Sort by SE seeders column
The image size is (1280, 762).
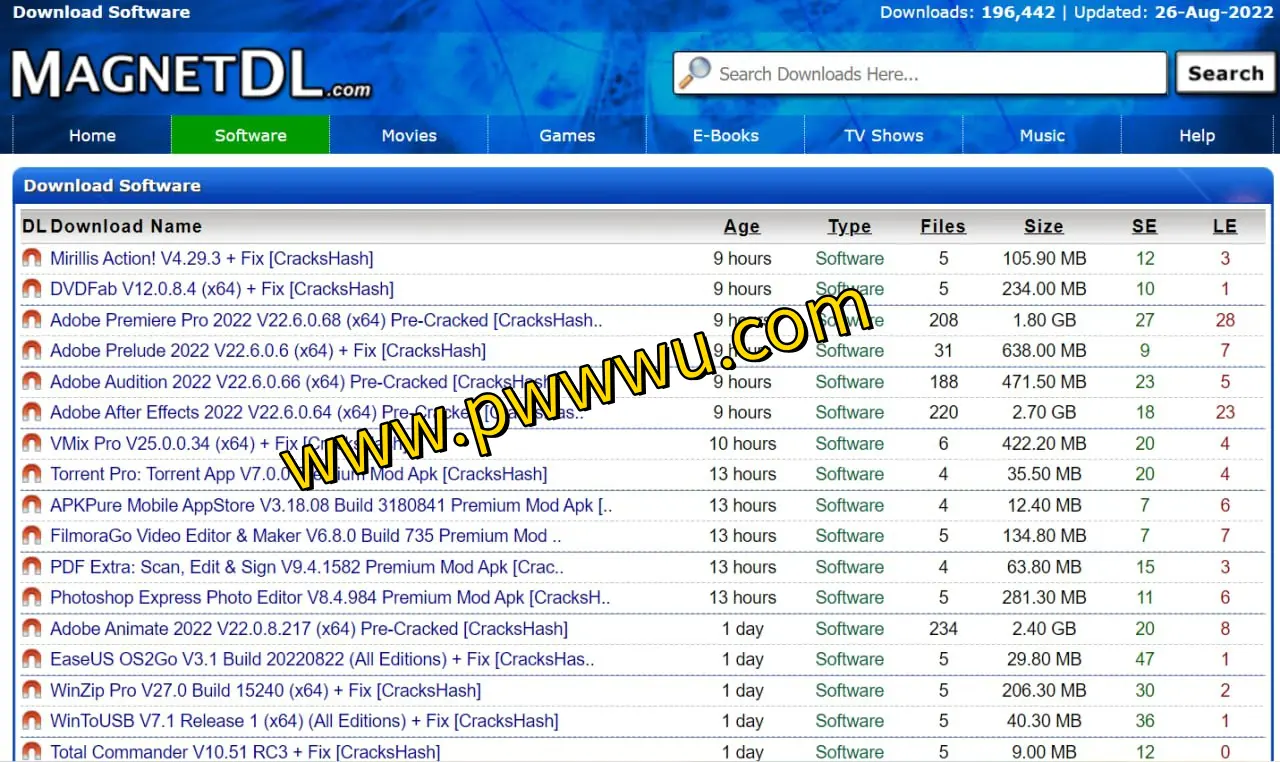(x=1144, y=226)
